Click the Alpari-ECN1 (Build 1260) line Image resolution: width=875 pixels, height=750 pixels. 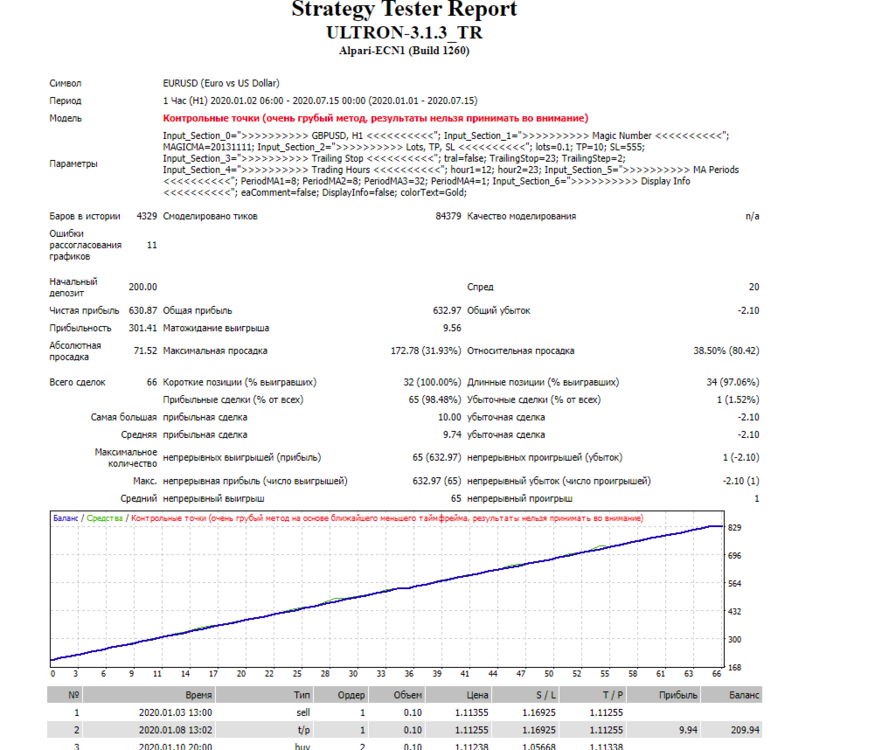[404, 51]
